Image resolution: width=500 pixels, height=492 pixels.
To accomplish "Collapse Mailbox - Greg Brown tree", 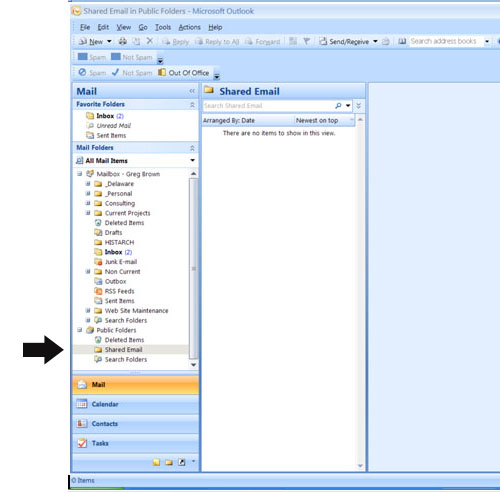I will point(80,174).
